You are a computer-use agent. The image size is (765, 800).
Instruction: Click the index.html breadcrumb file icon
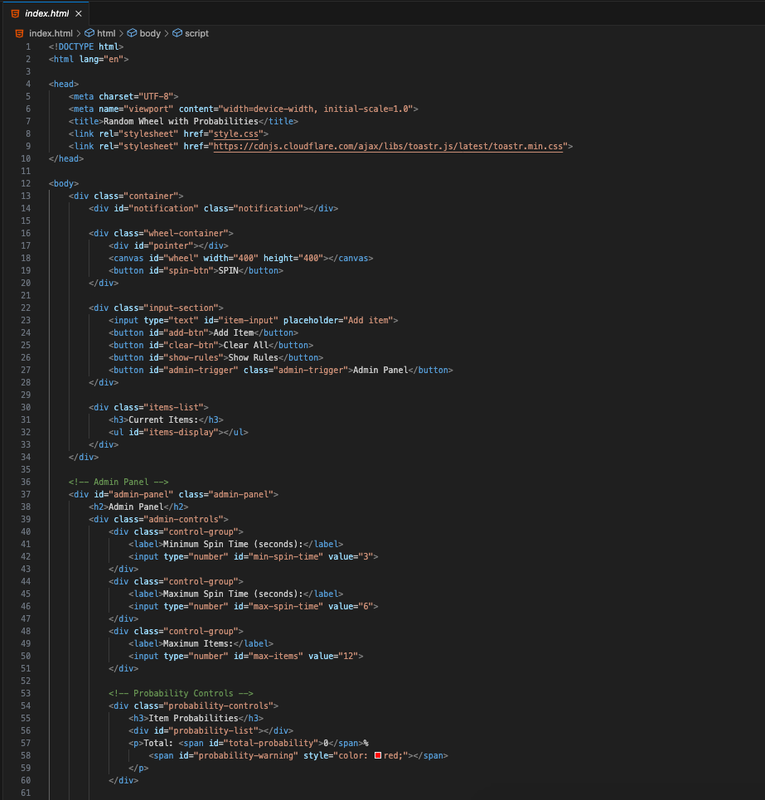click(19, 33)
